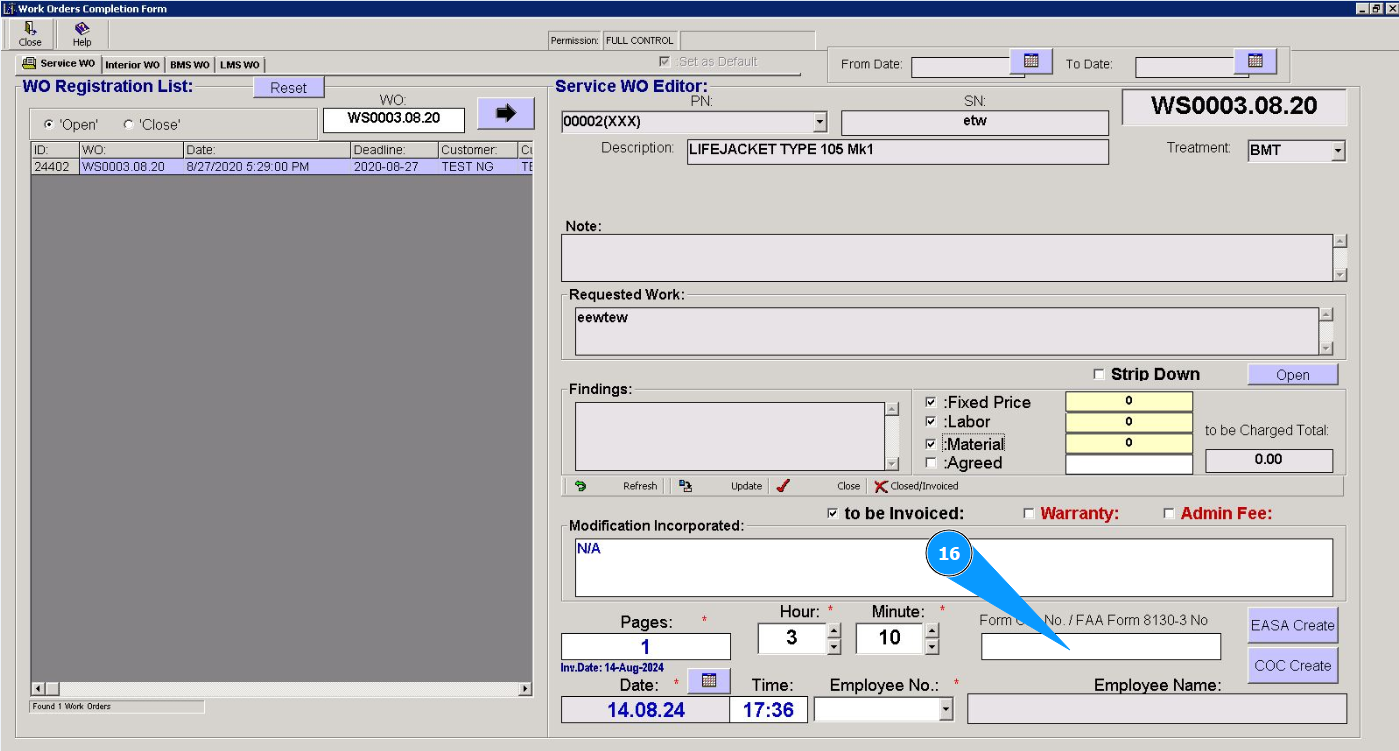This screenshot has height=751, width=1399.
Task: Click the Update icon under Findings
Action: (x=686, y=486)
